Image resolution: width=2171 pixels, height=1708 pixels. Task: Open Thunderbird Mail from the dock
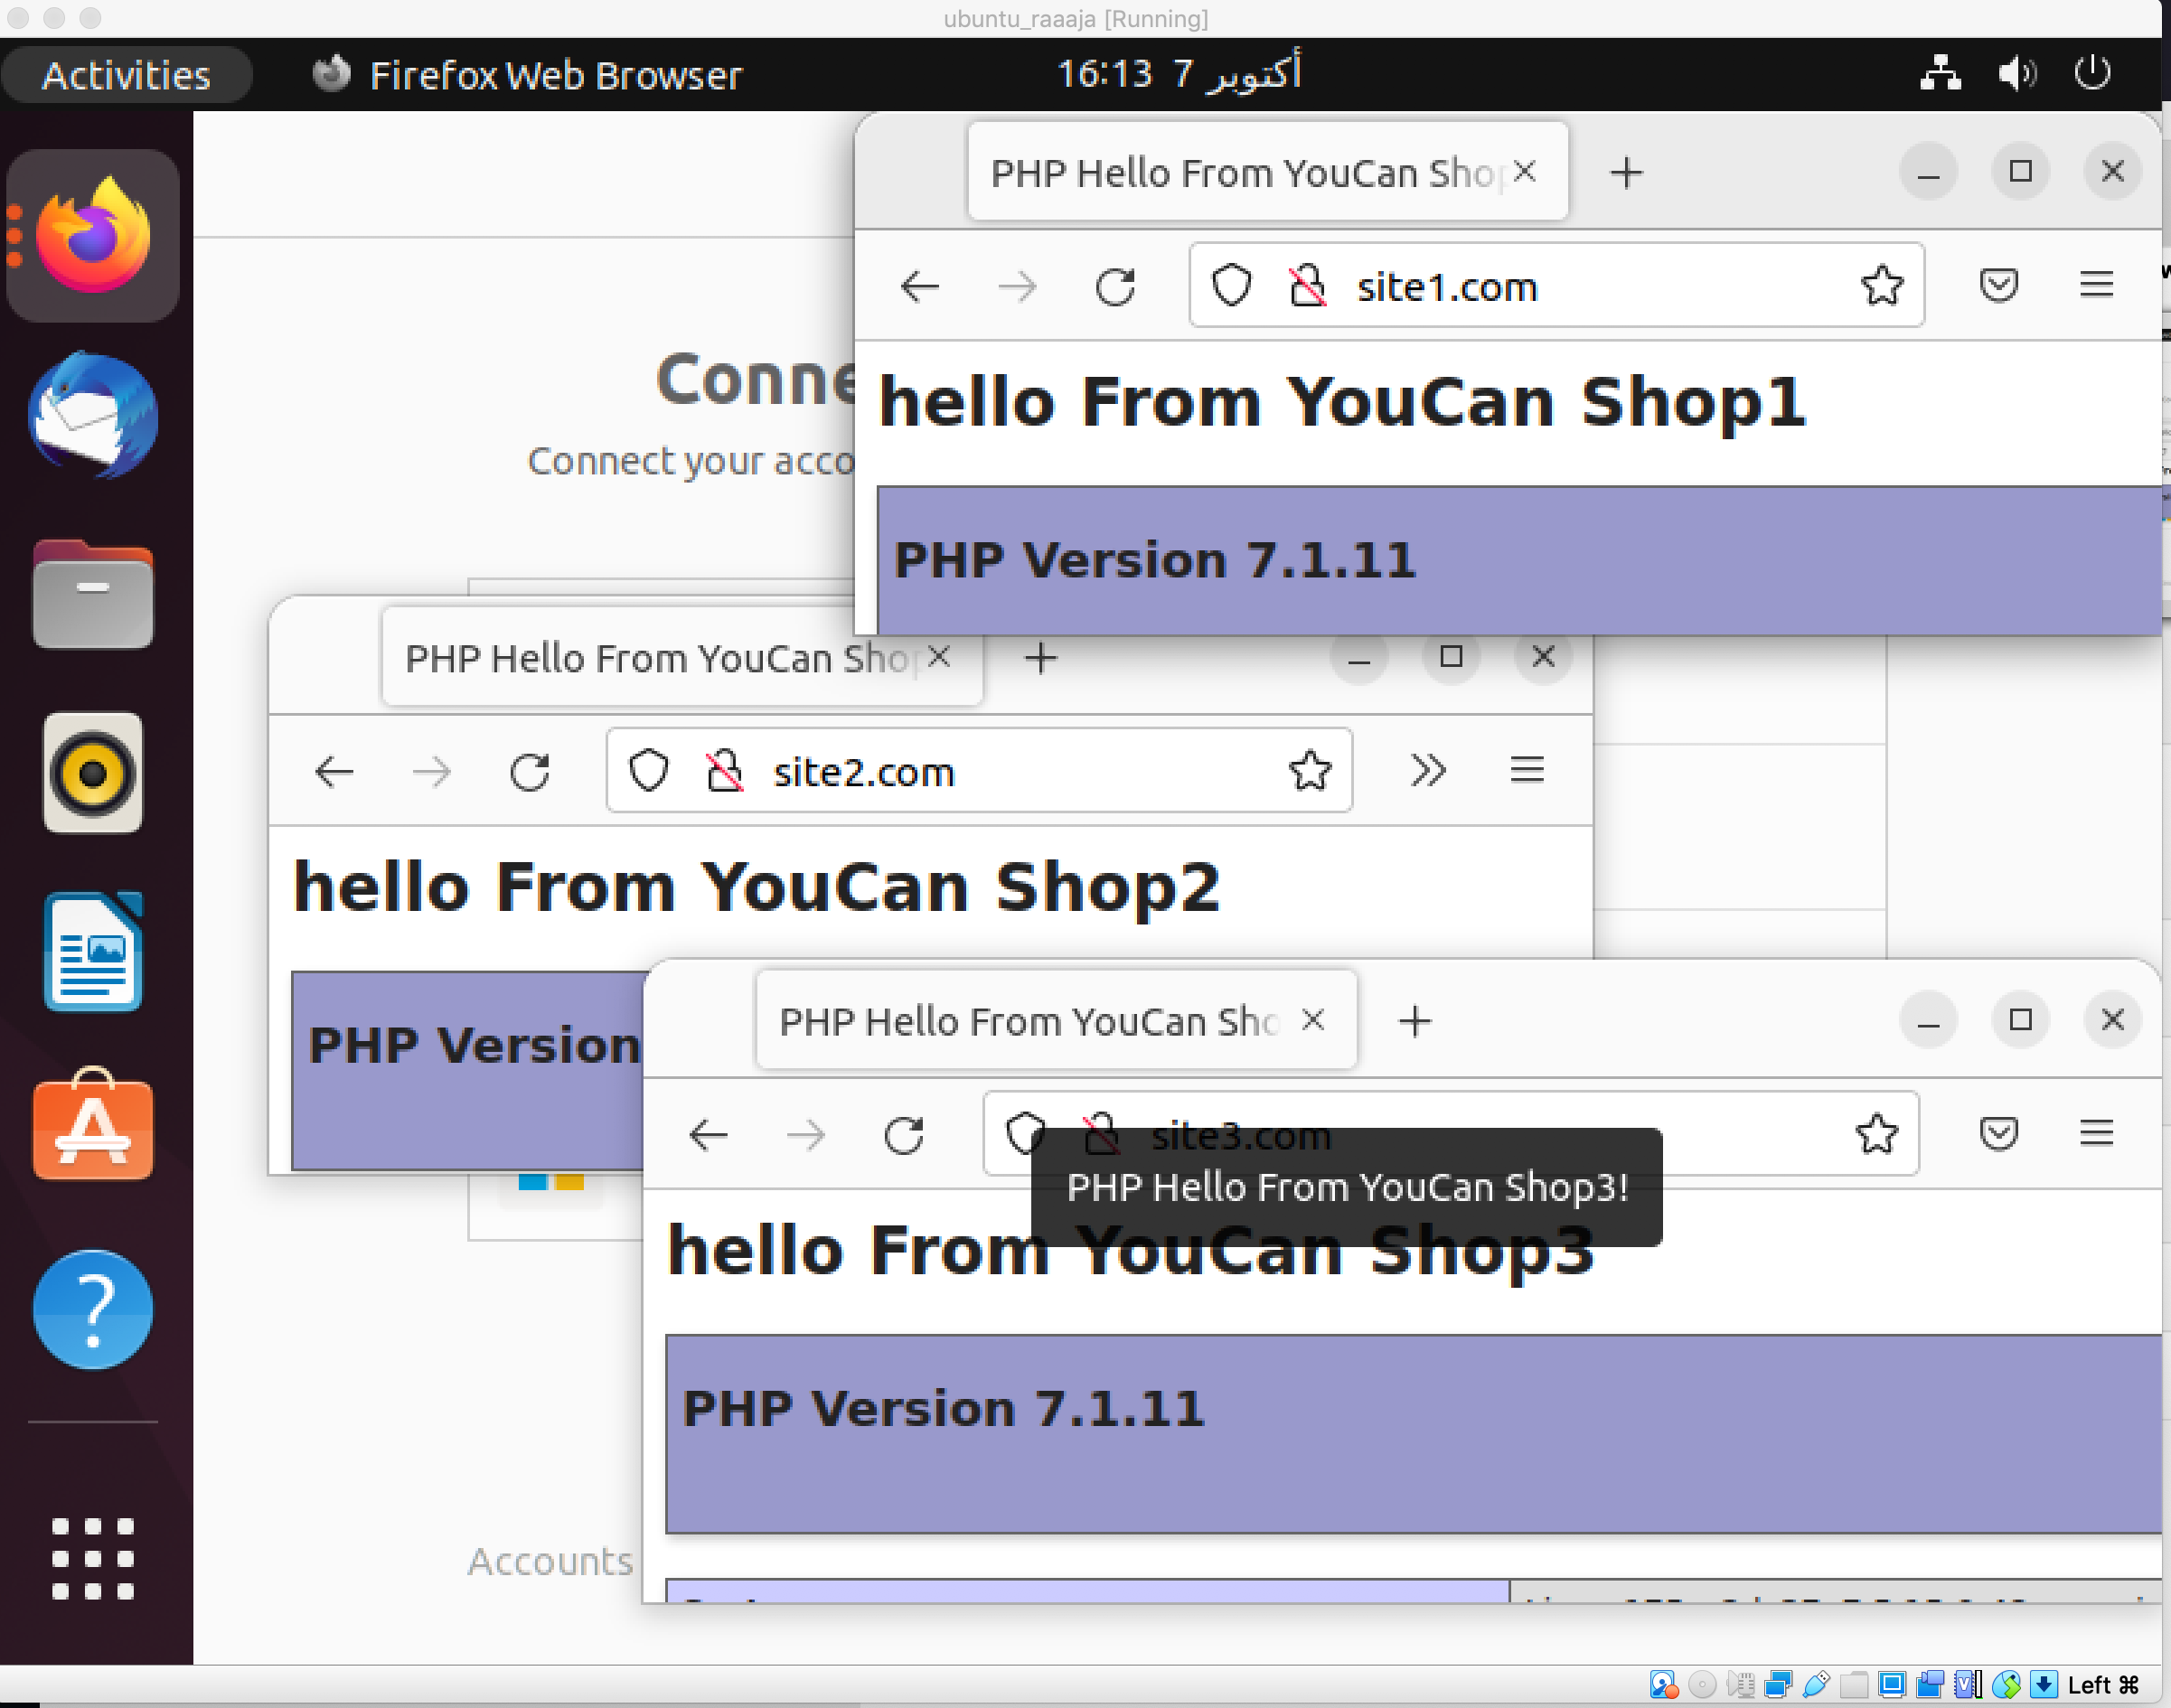(92, 414)
